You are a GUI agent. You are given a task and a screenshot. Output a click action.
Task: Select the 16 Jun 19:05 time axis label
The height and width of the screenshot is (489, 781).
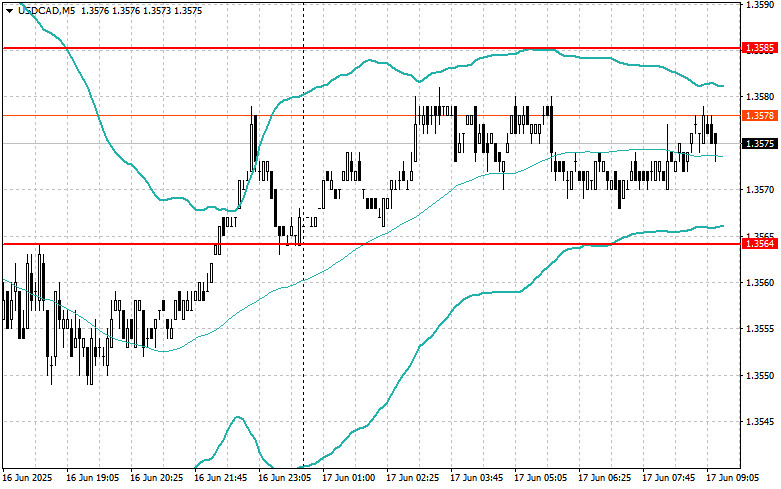pyautogui.click(x=93, y=478)
